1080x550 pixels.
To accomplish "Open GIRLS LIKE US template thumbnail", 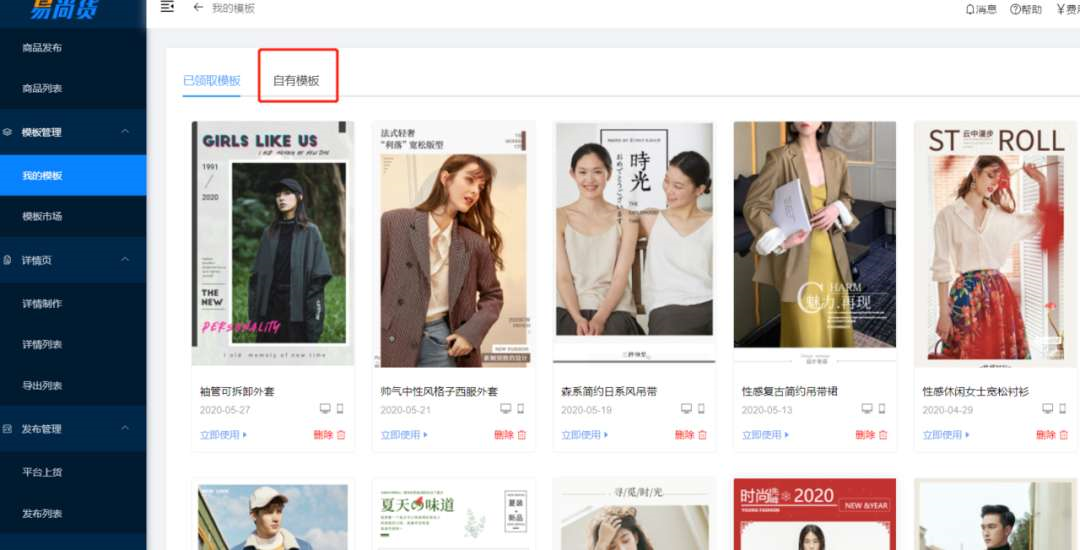I will pyautogui.click(x=273, y=243).
